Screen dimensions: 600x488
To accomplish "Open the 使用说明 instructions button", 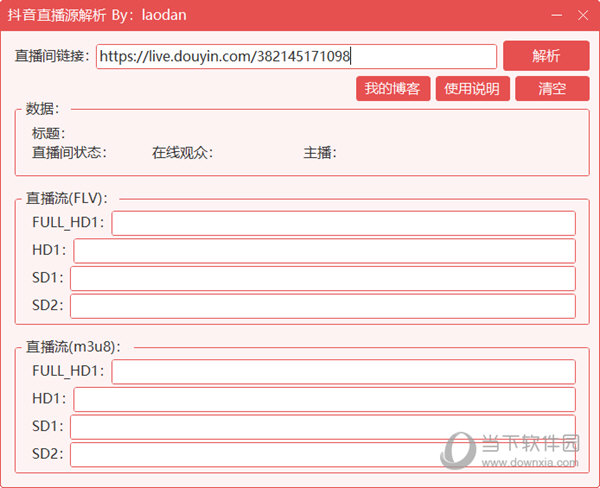I will 473,88.
